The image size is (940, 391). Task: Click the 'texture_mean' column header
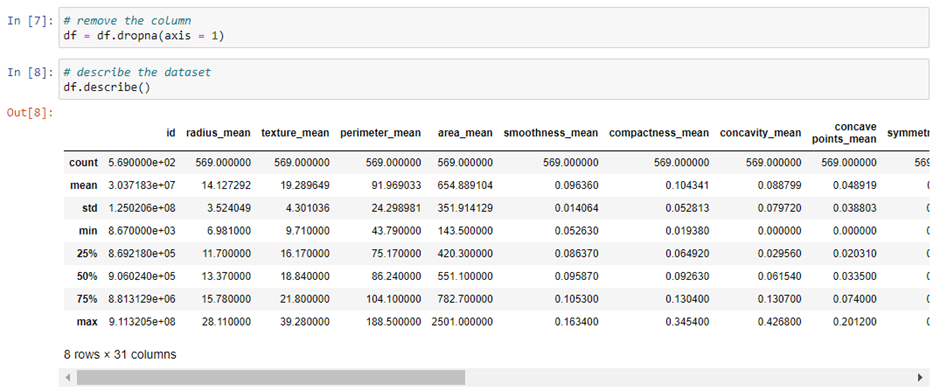(295, 133)
